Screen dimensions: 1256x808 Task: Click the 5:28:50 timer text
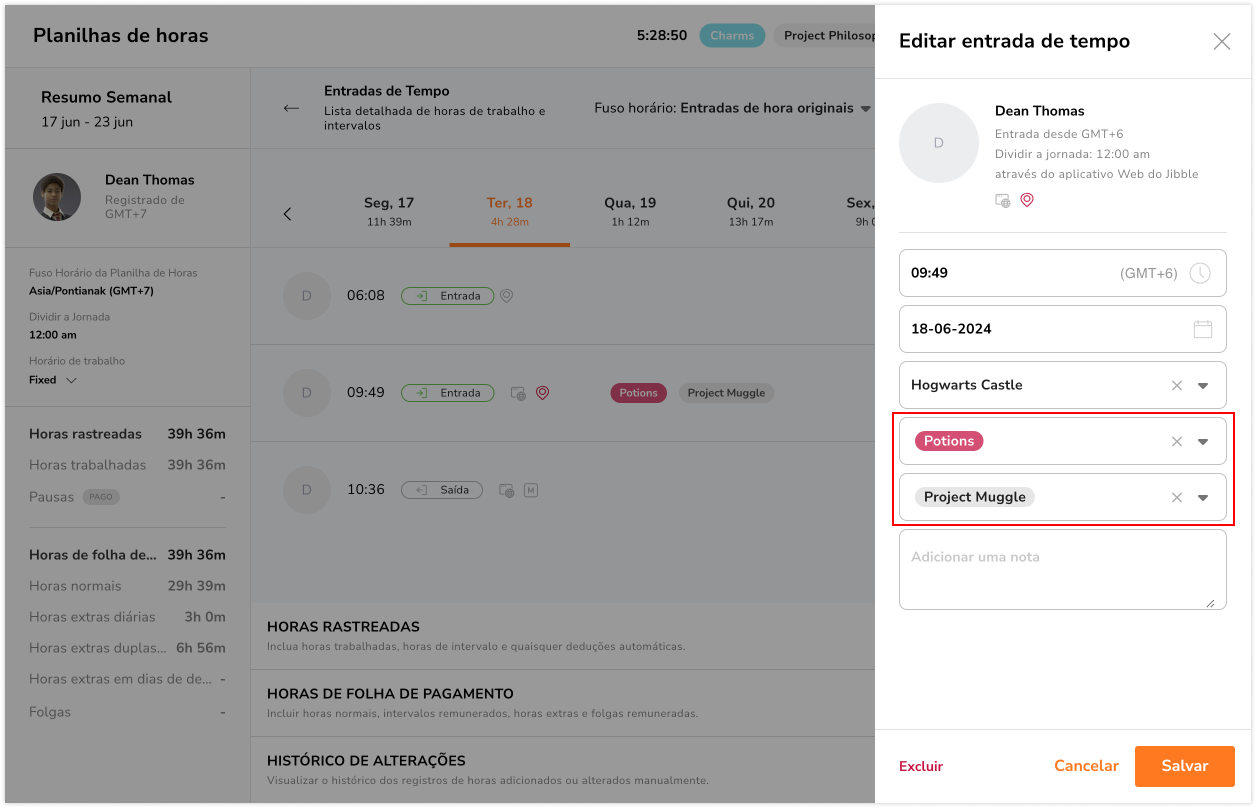pos(662,35)
